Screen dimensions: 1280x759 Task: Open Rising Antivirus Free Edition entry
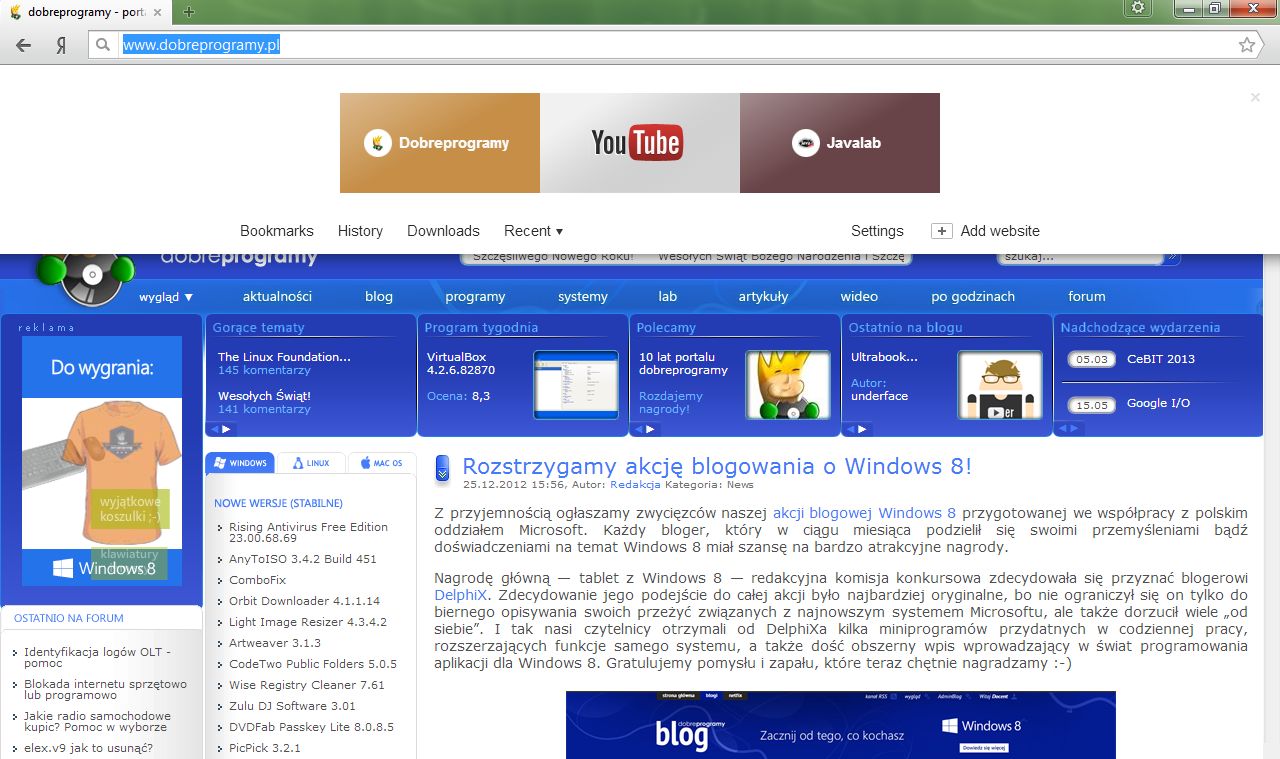(308, 532)
